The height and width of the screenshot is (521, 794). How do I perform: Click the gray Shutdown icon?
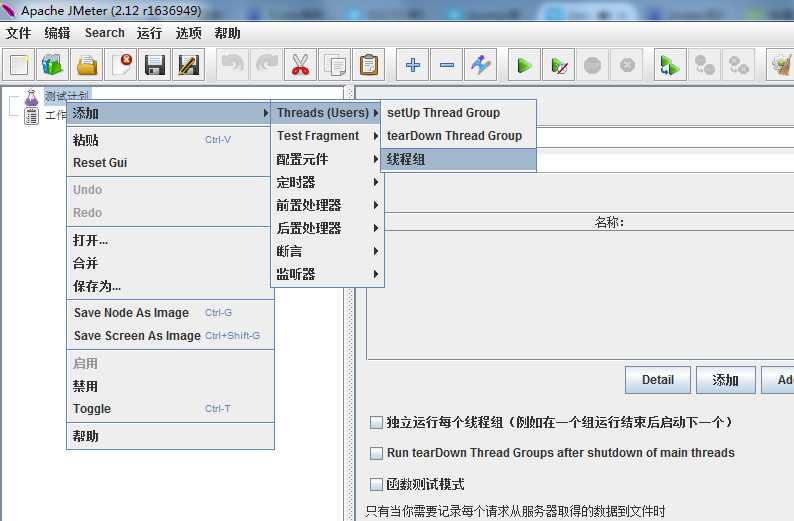627,65
